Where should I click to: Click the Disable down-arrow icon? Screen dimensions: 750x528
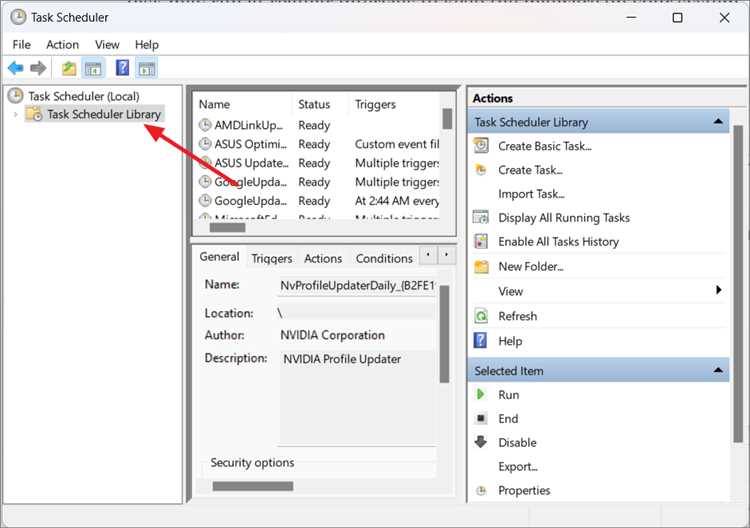point(481,441)
